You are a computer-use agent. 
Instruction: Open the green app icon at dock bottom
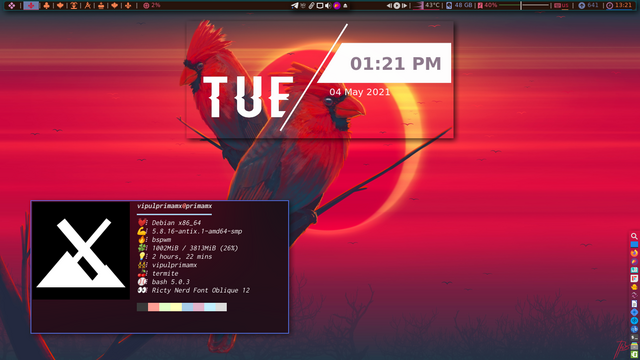[x=634, y=354]
